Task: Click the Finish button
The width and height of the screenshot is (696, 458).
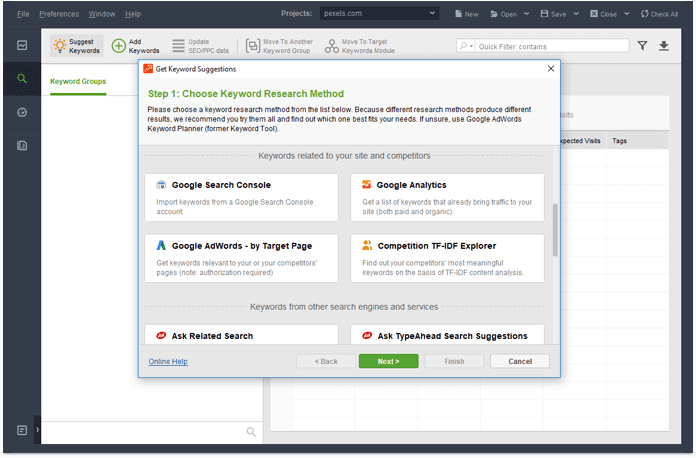Action: point(454,361)
